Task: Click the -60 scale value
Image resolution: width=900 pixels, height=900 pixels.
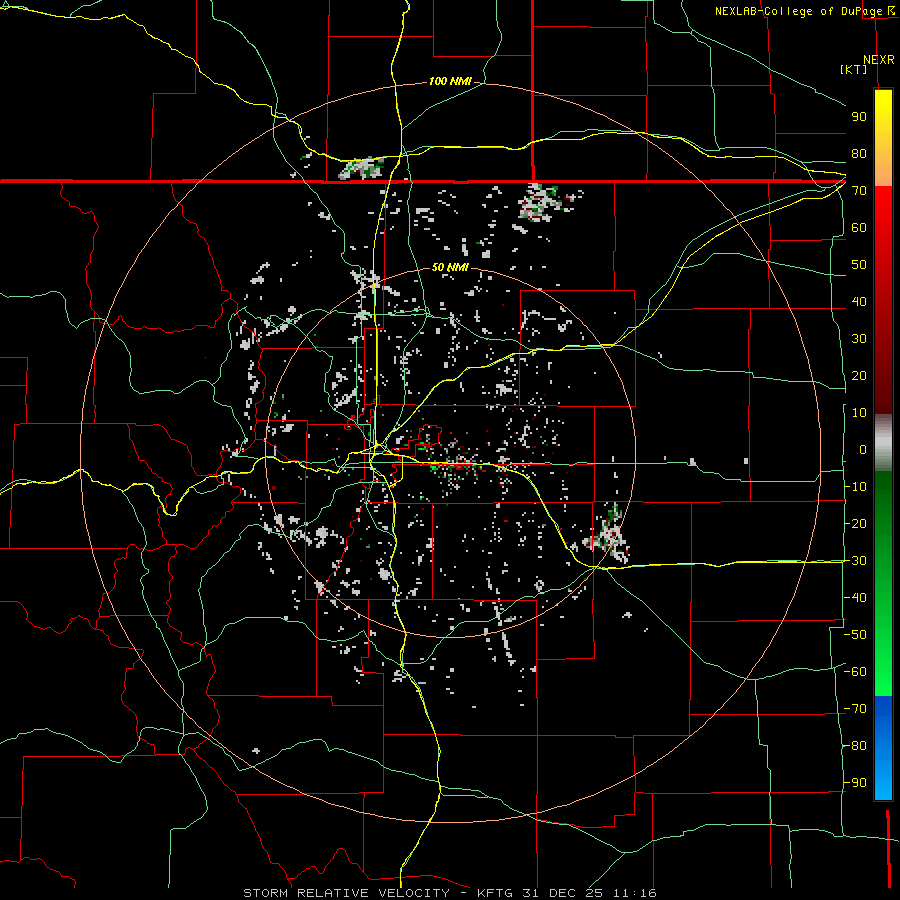Action: point(855,672)
